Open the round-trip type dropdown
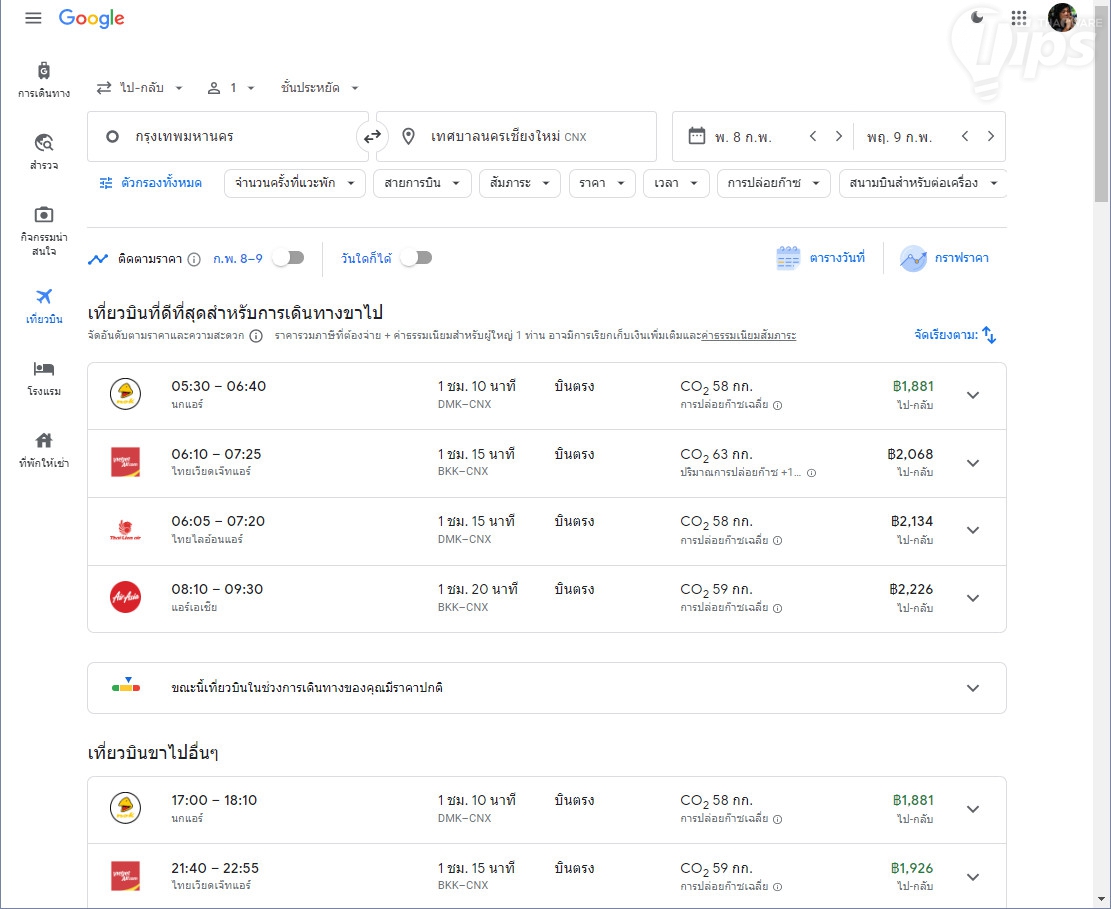Viewport: 1111px width, 909px height. click(140, 88)
